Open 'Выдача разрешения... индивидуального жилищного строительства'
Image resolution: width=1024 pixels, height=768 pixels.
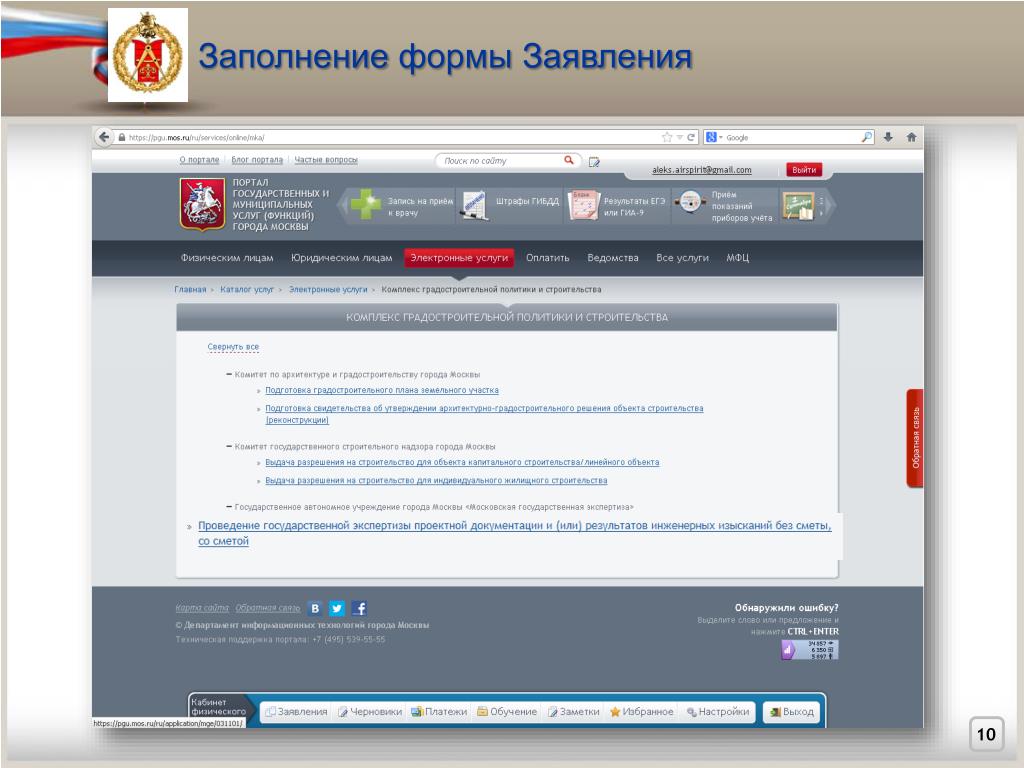coord(436,481)
